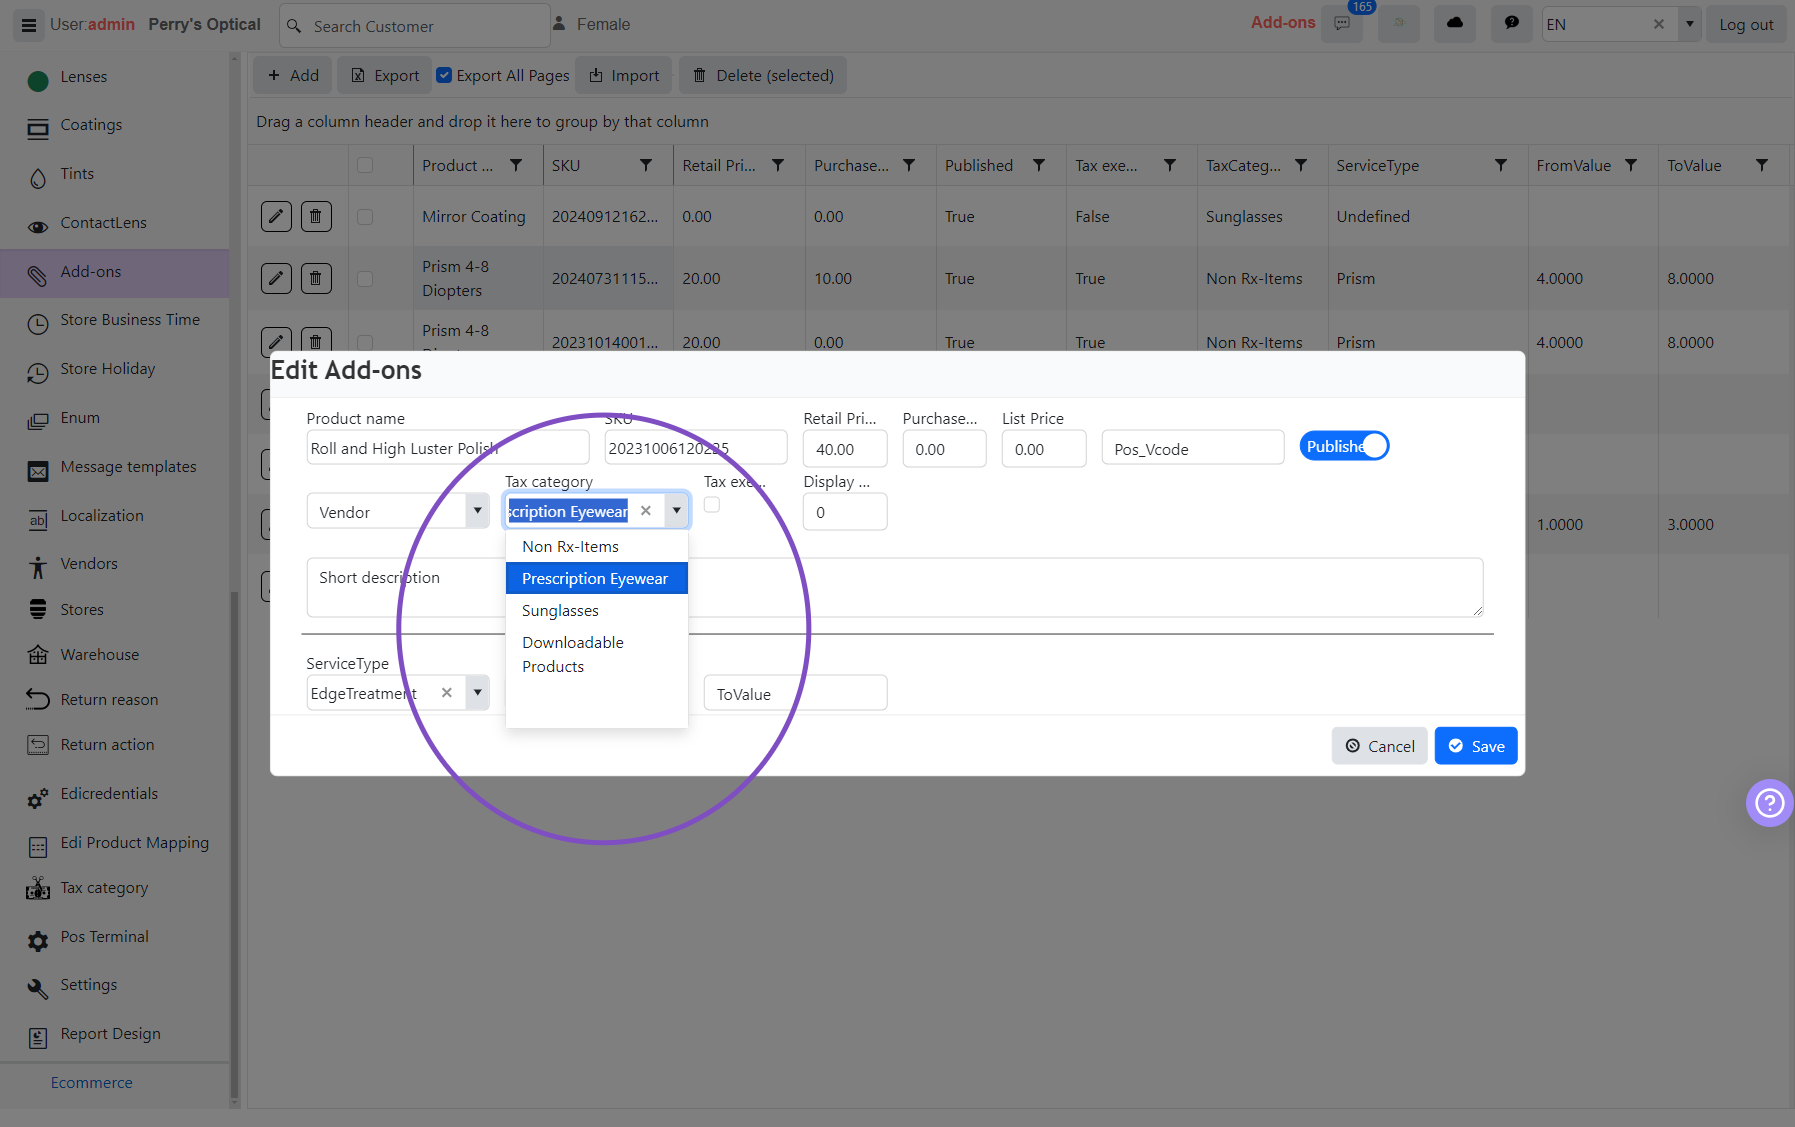Select the Prism 4-8 Diopters row checkbox
Image resolution: width=1795 pixels, height=1127 pixels.
coord(365,279)
